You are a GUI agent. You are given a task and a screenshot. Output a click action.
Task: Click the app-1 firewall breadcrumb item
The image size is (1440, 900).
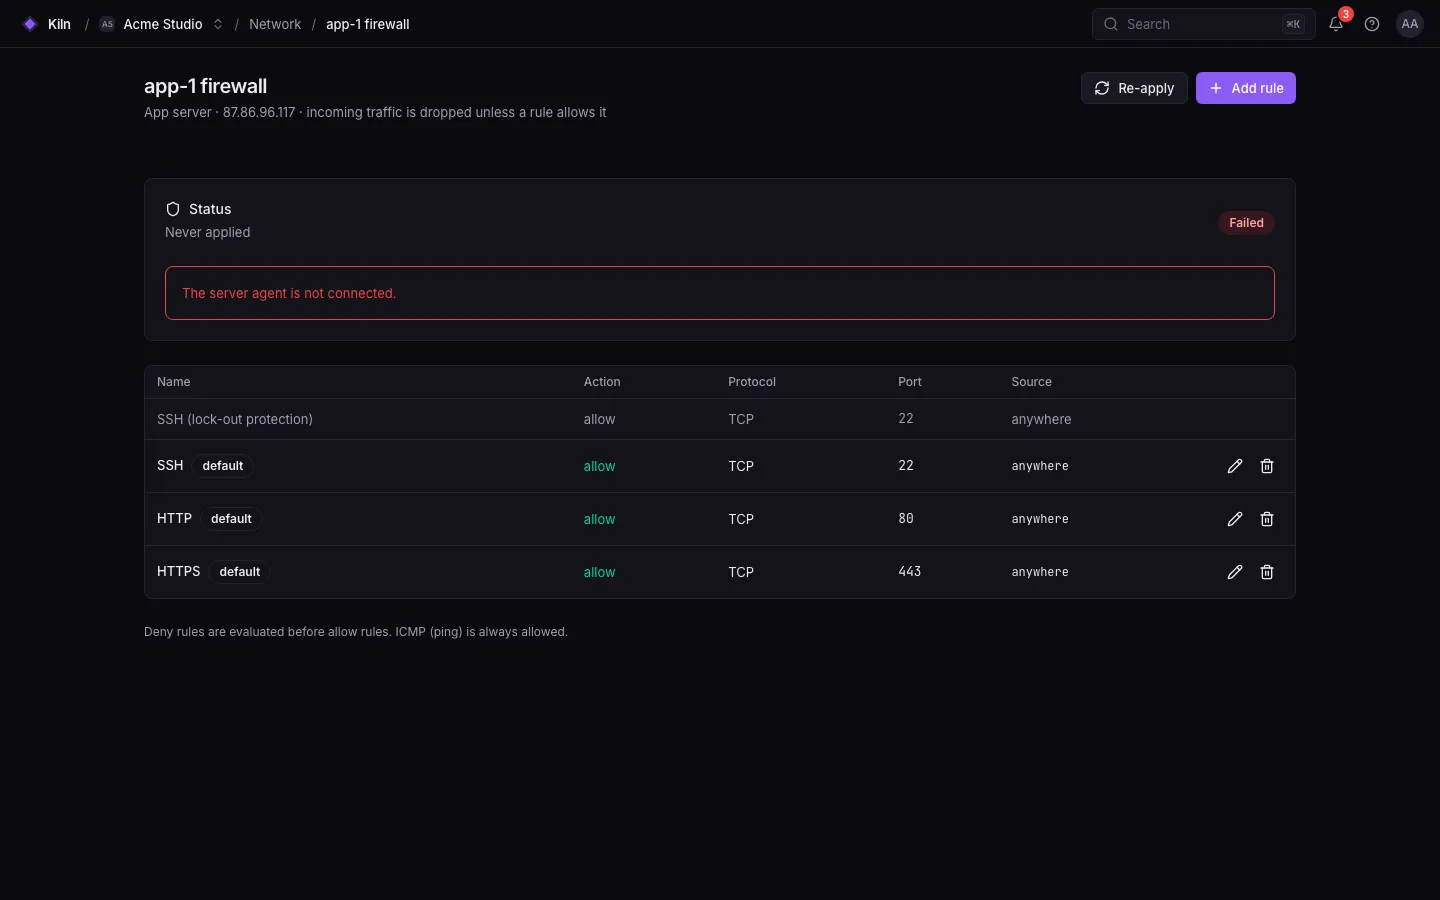(368, 24)
